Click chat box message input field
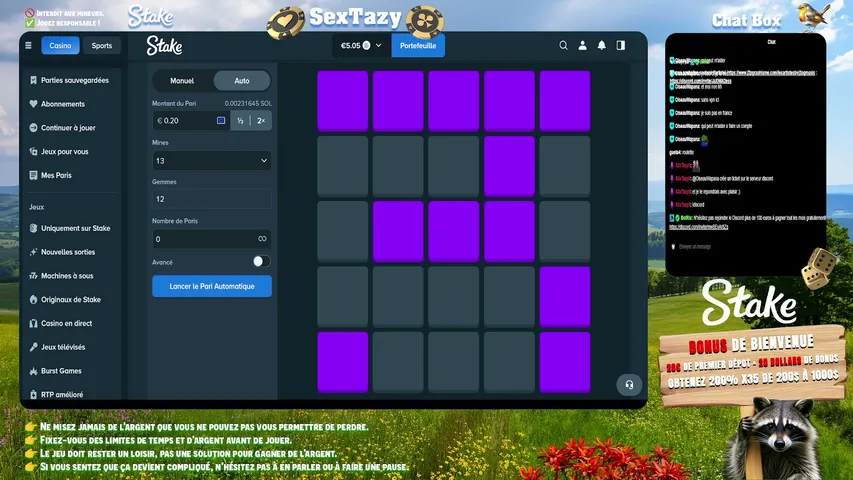This screenshot has height=480, width=853. tap(745, 247)
